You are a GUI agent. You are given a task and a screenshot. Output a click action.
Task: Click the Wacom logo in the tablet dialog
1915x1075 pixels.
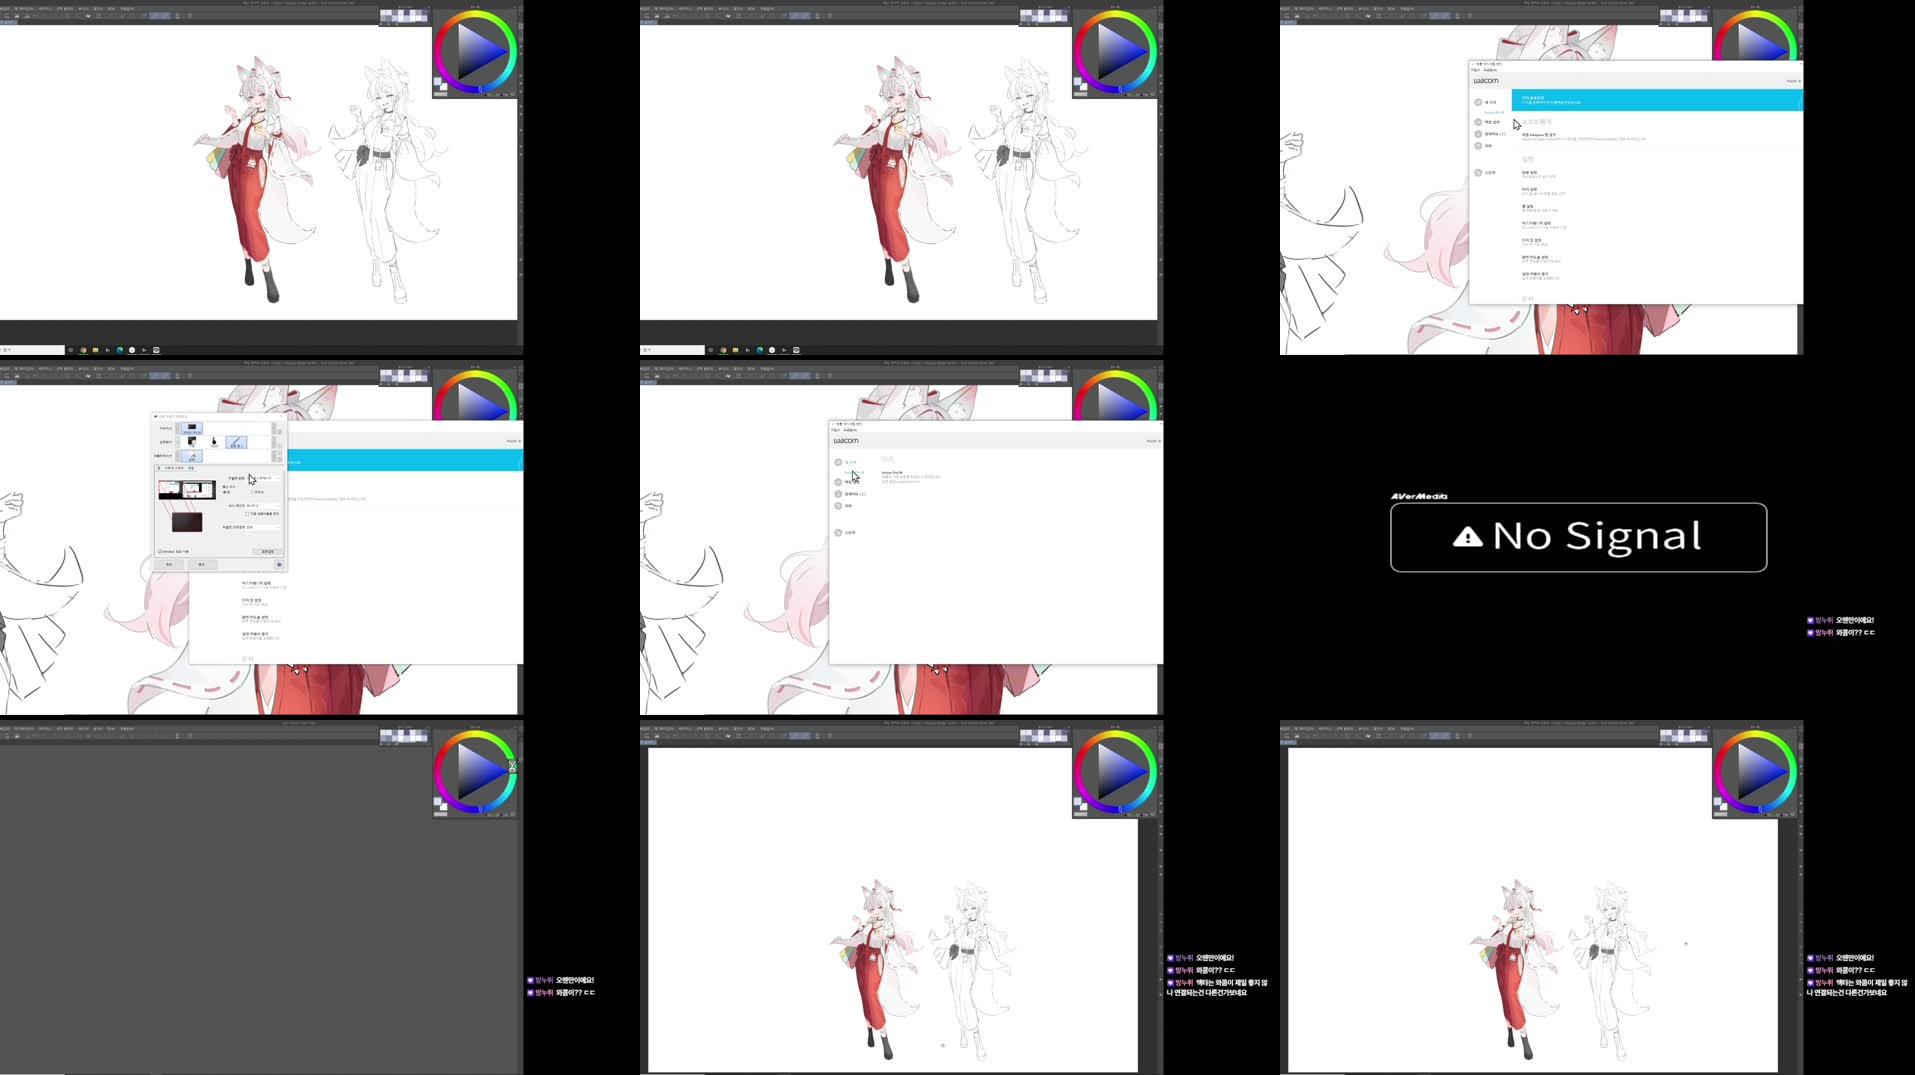(846, 440)
